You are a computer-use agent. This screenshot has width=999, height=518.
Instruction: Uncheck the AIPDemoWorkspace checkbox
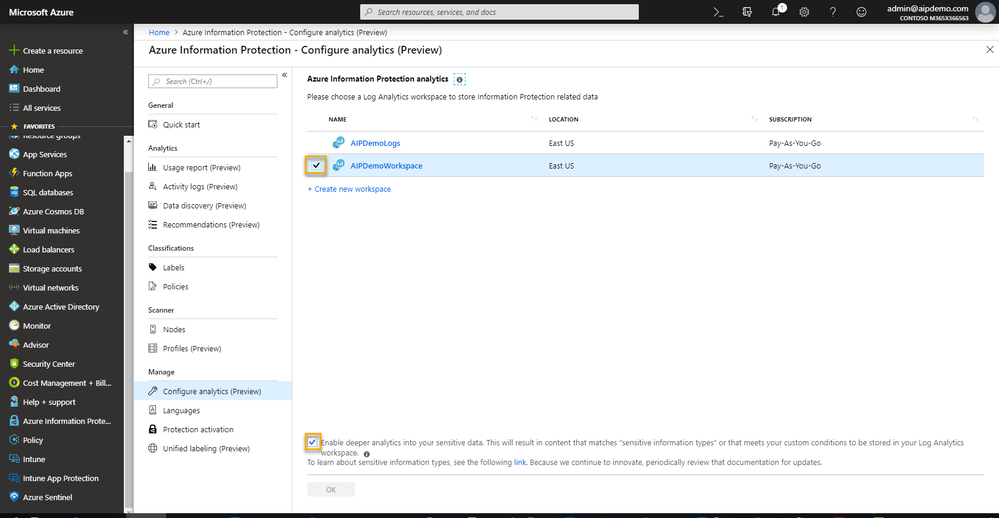pos(316,166)
